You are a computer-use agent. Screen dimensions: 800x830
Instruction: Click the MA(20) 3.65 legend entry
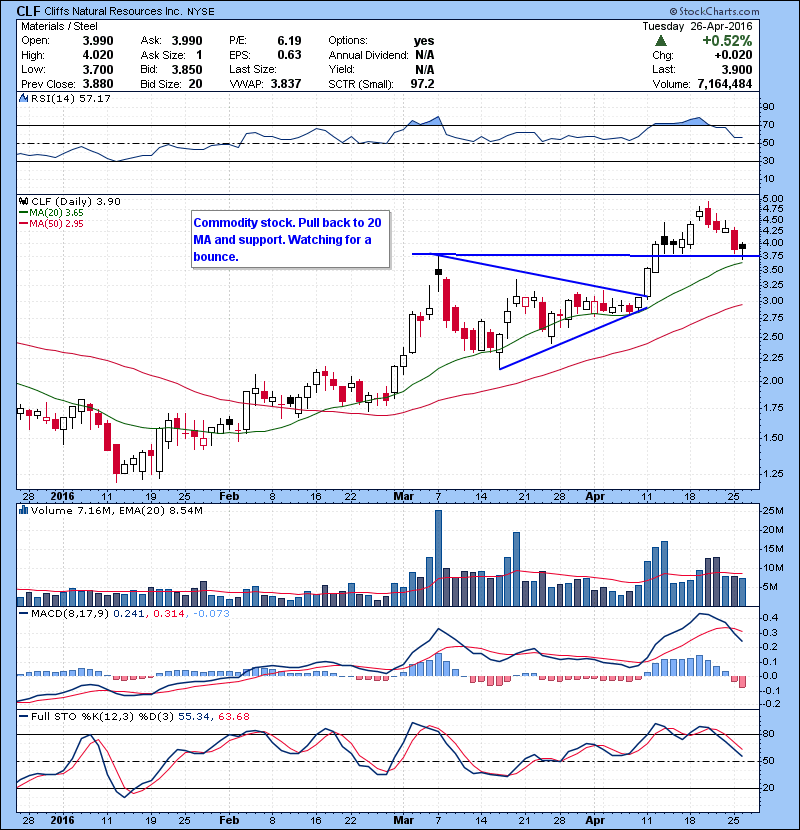click(x=56, y=212)
